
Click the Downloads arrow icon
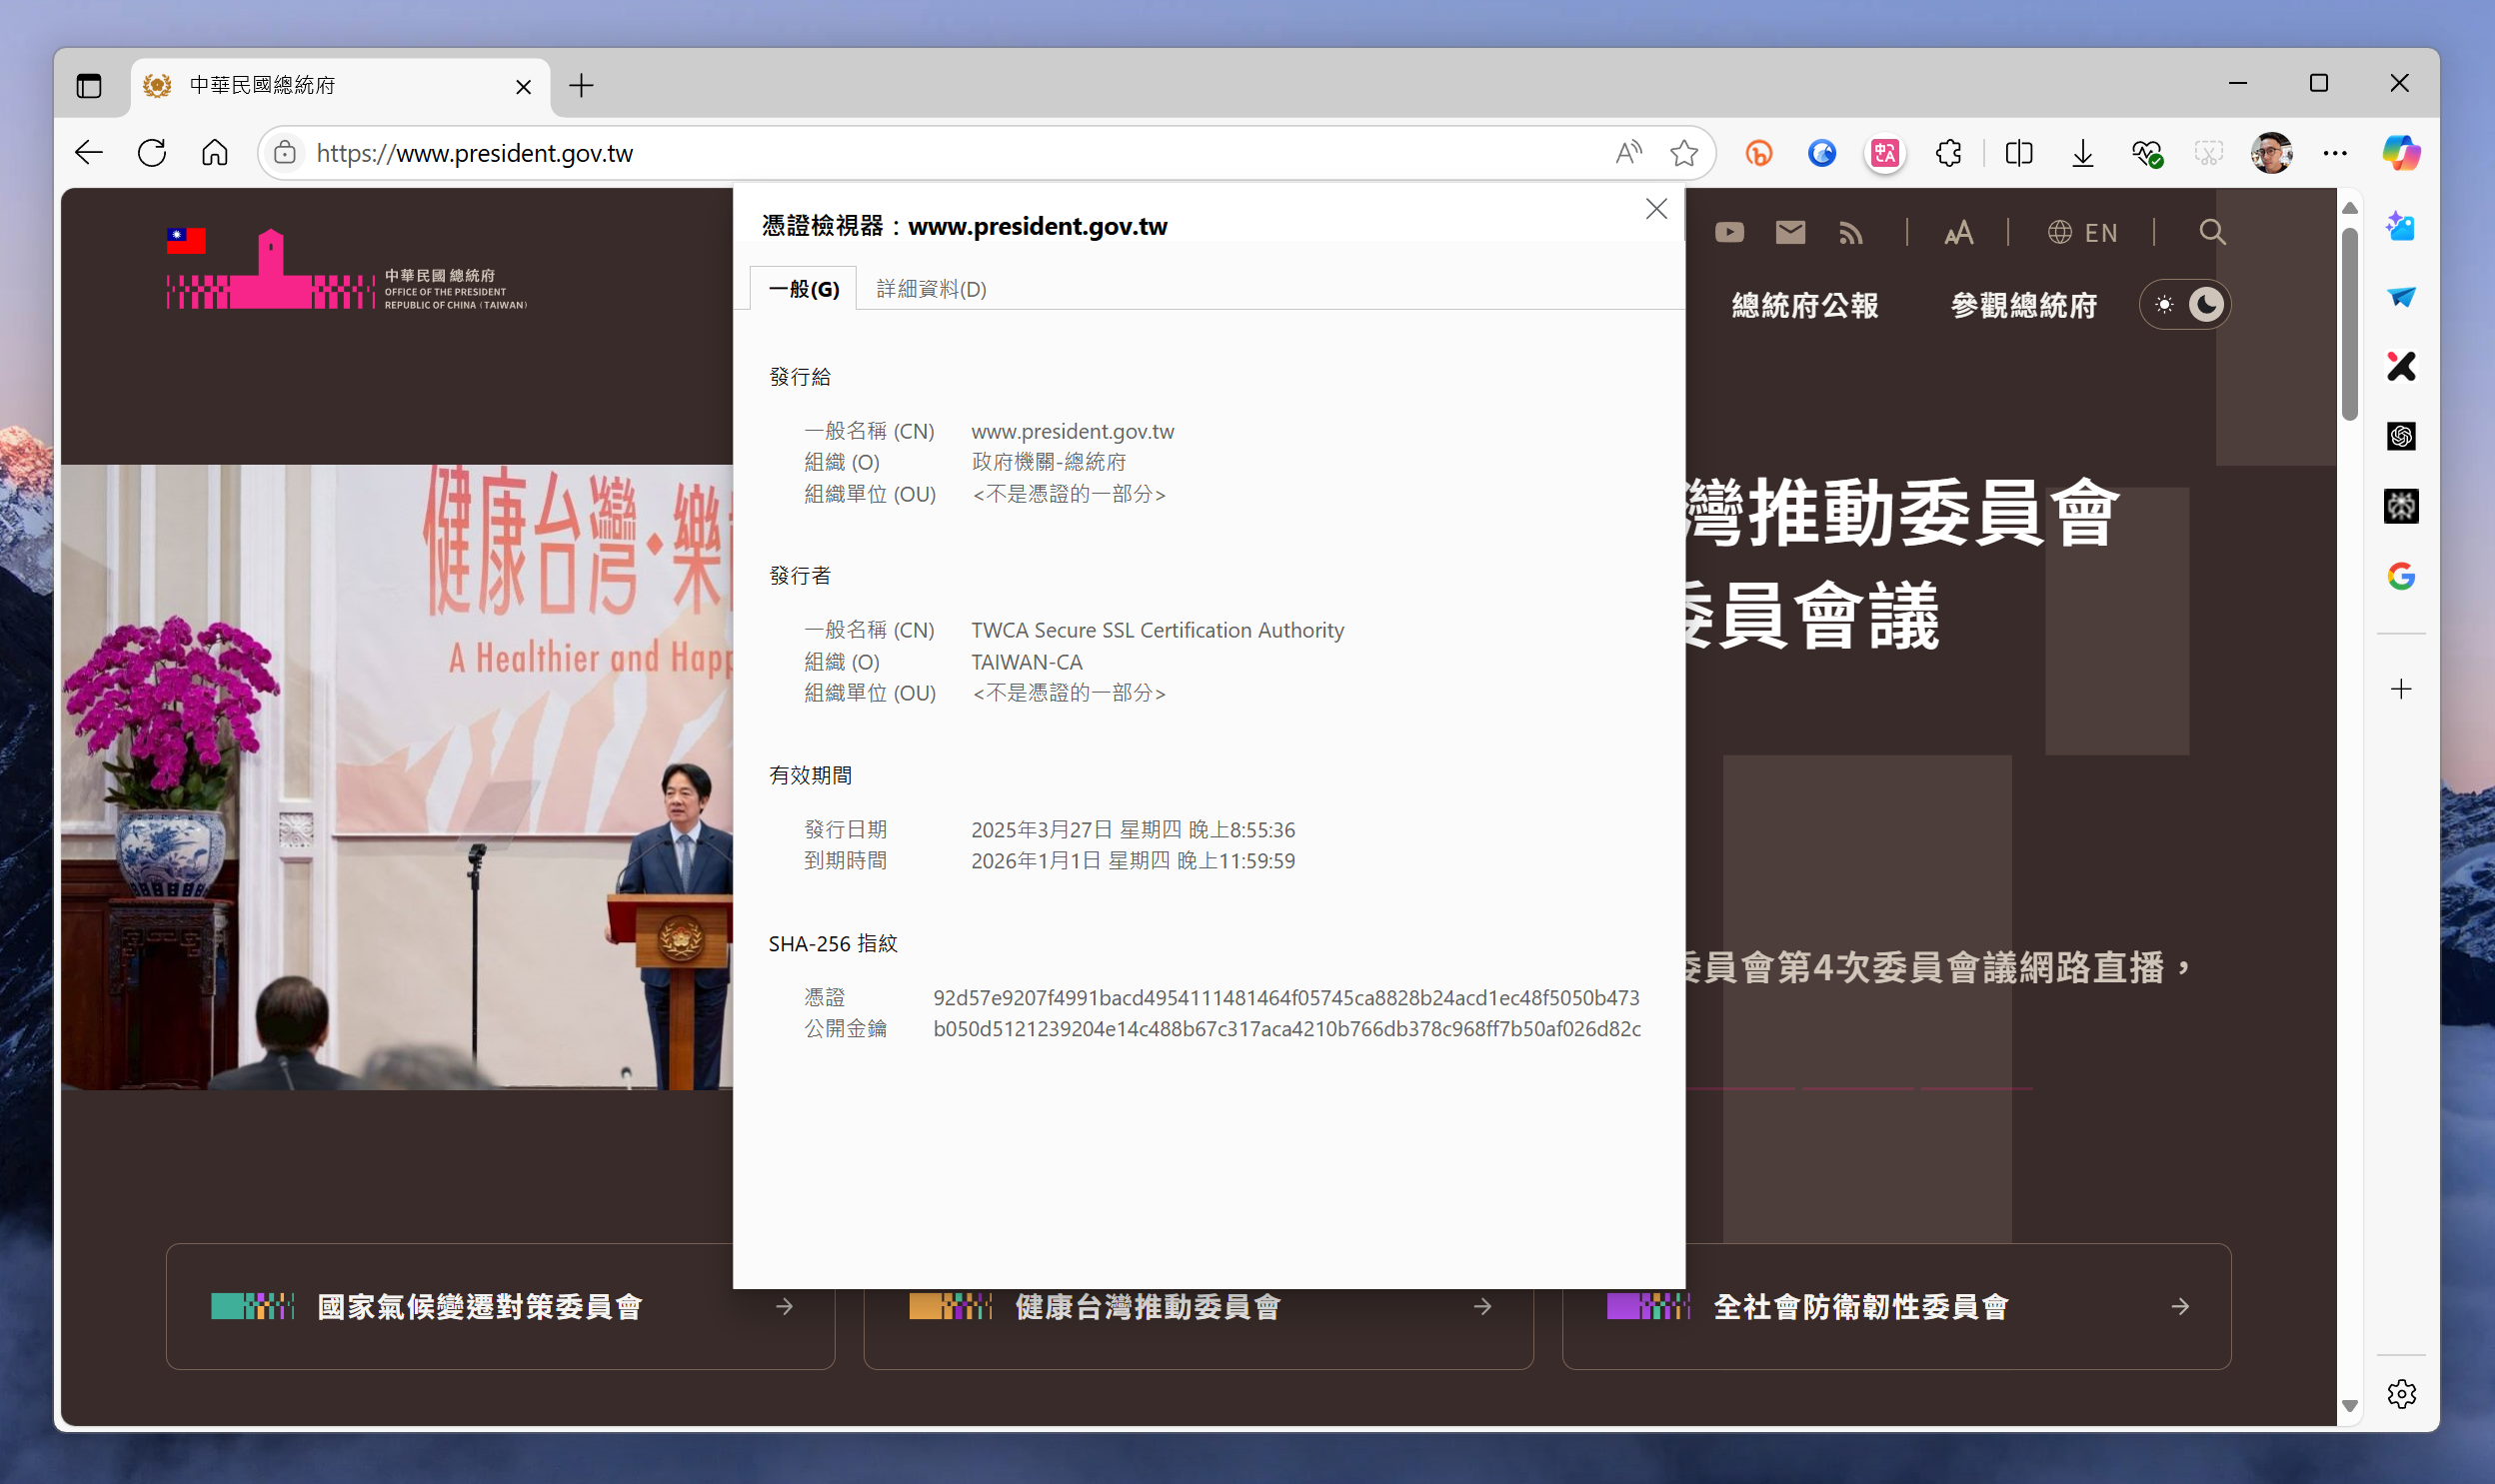pos(2082,153)
